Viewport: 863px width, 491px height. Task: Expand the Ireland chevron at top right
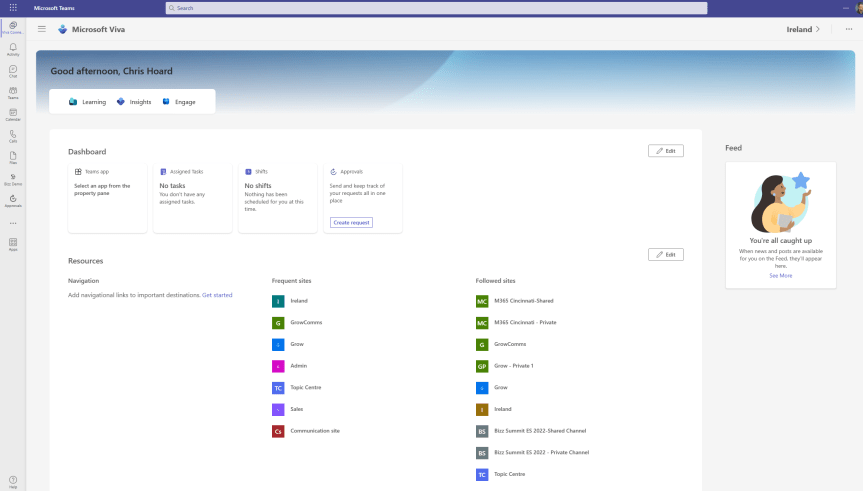(818, 29)
